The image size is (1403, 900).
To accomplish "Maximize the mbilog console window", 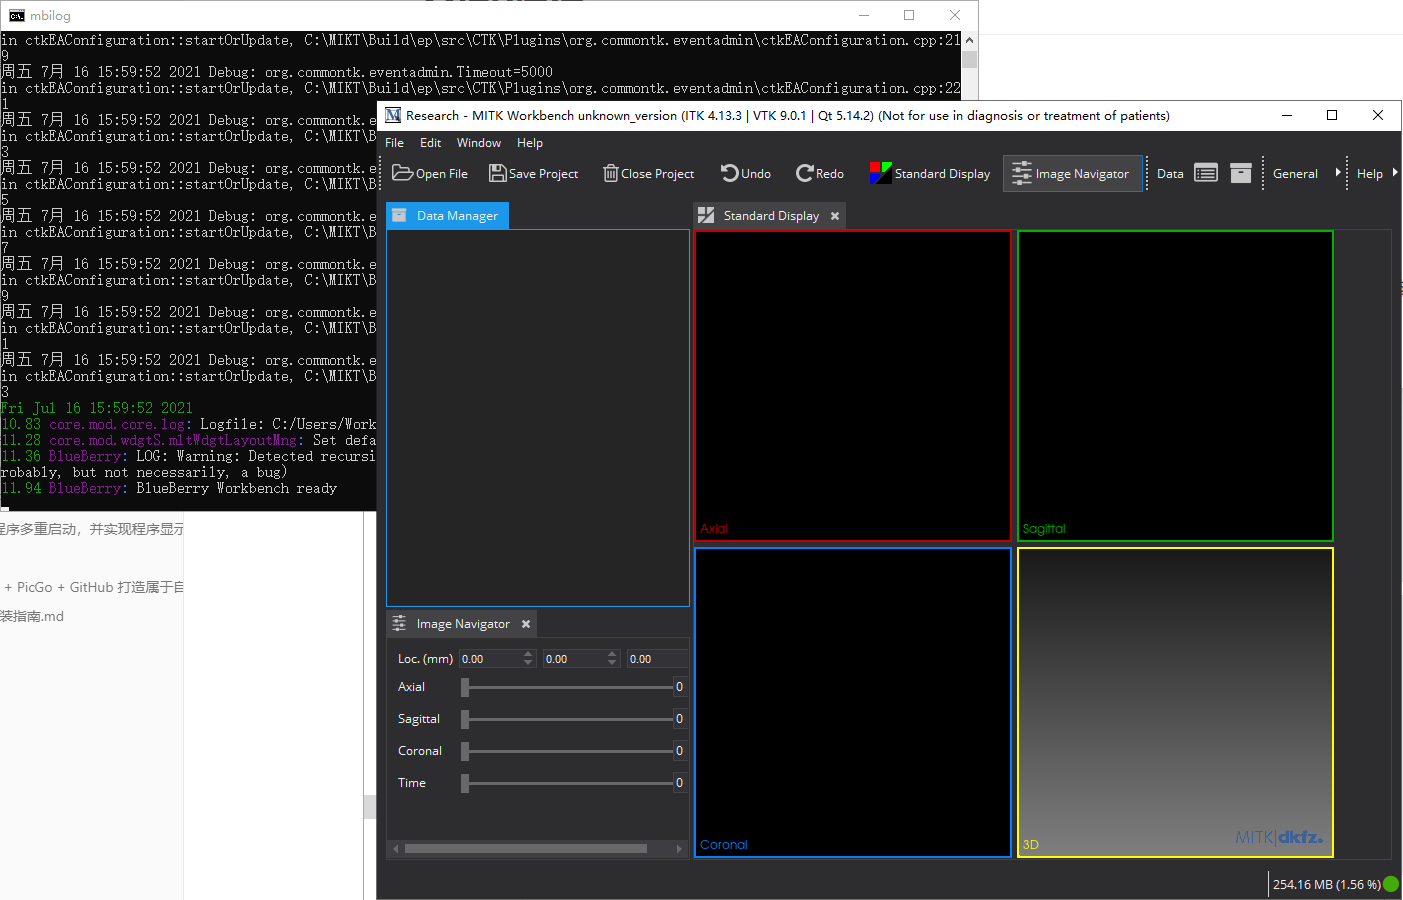I will [909, 15].
